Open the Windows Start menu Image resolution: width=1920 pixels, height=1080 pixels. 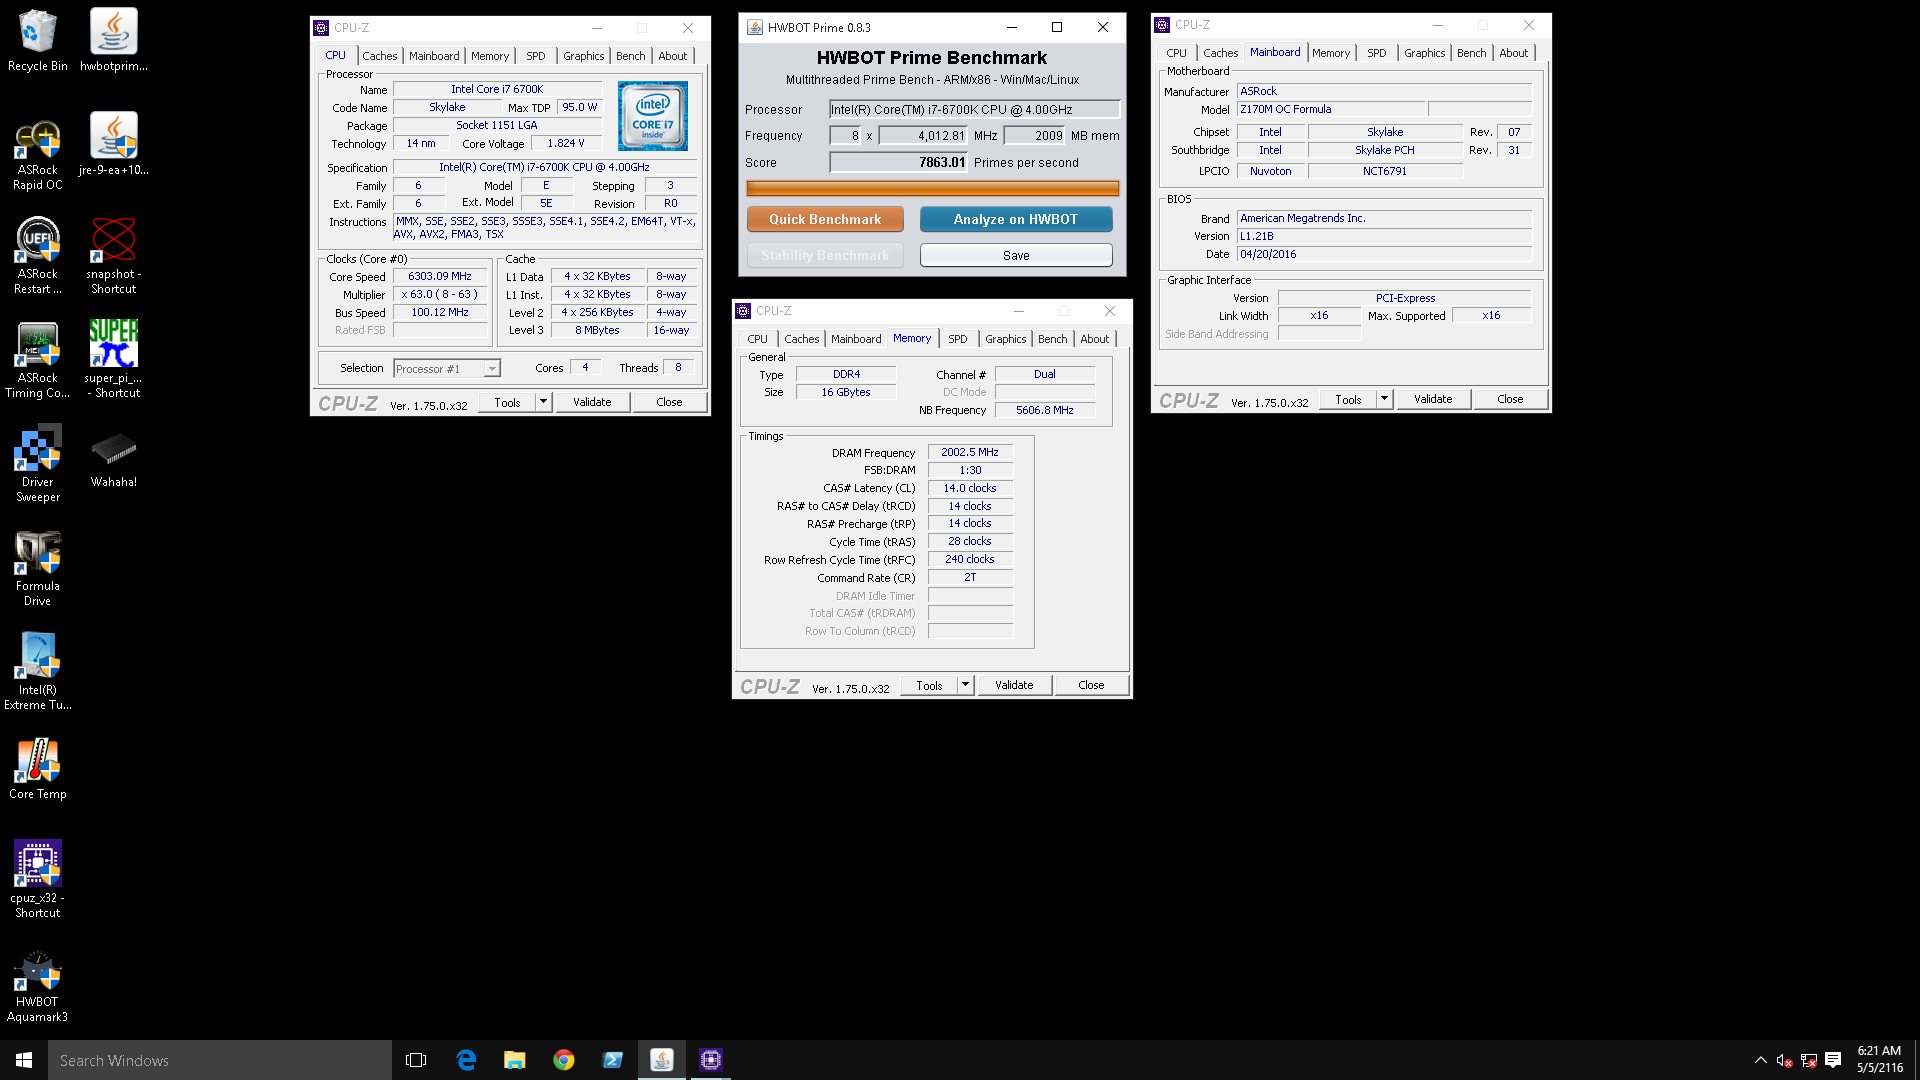(x=24, y=1060)
